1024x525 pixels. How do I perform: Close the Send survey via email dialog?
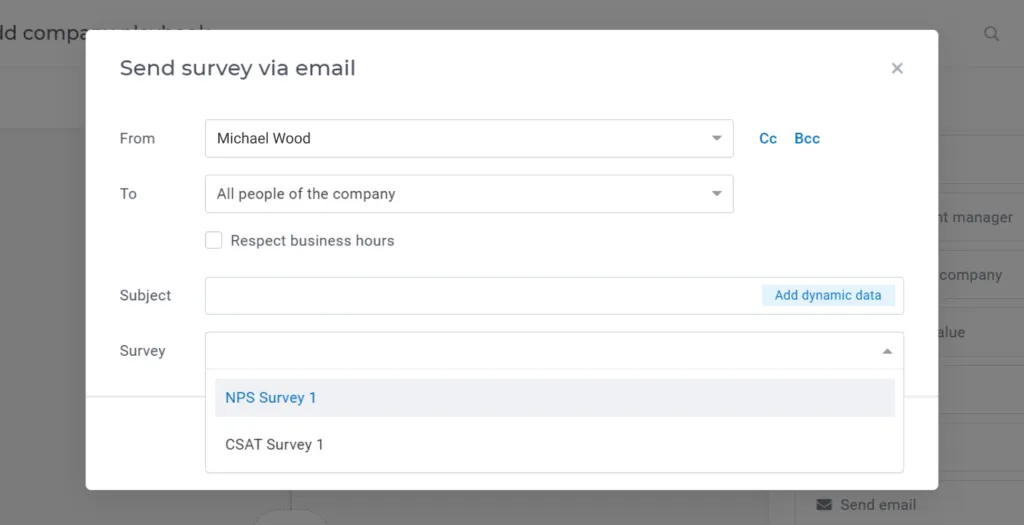click(897, 69)
